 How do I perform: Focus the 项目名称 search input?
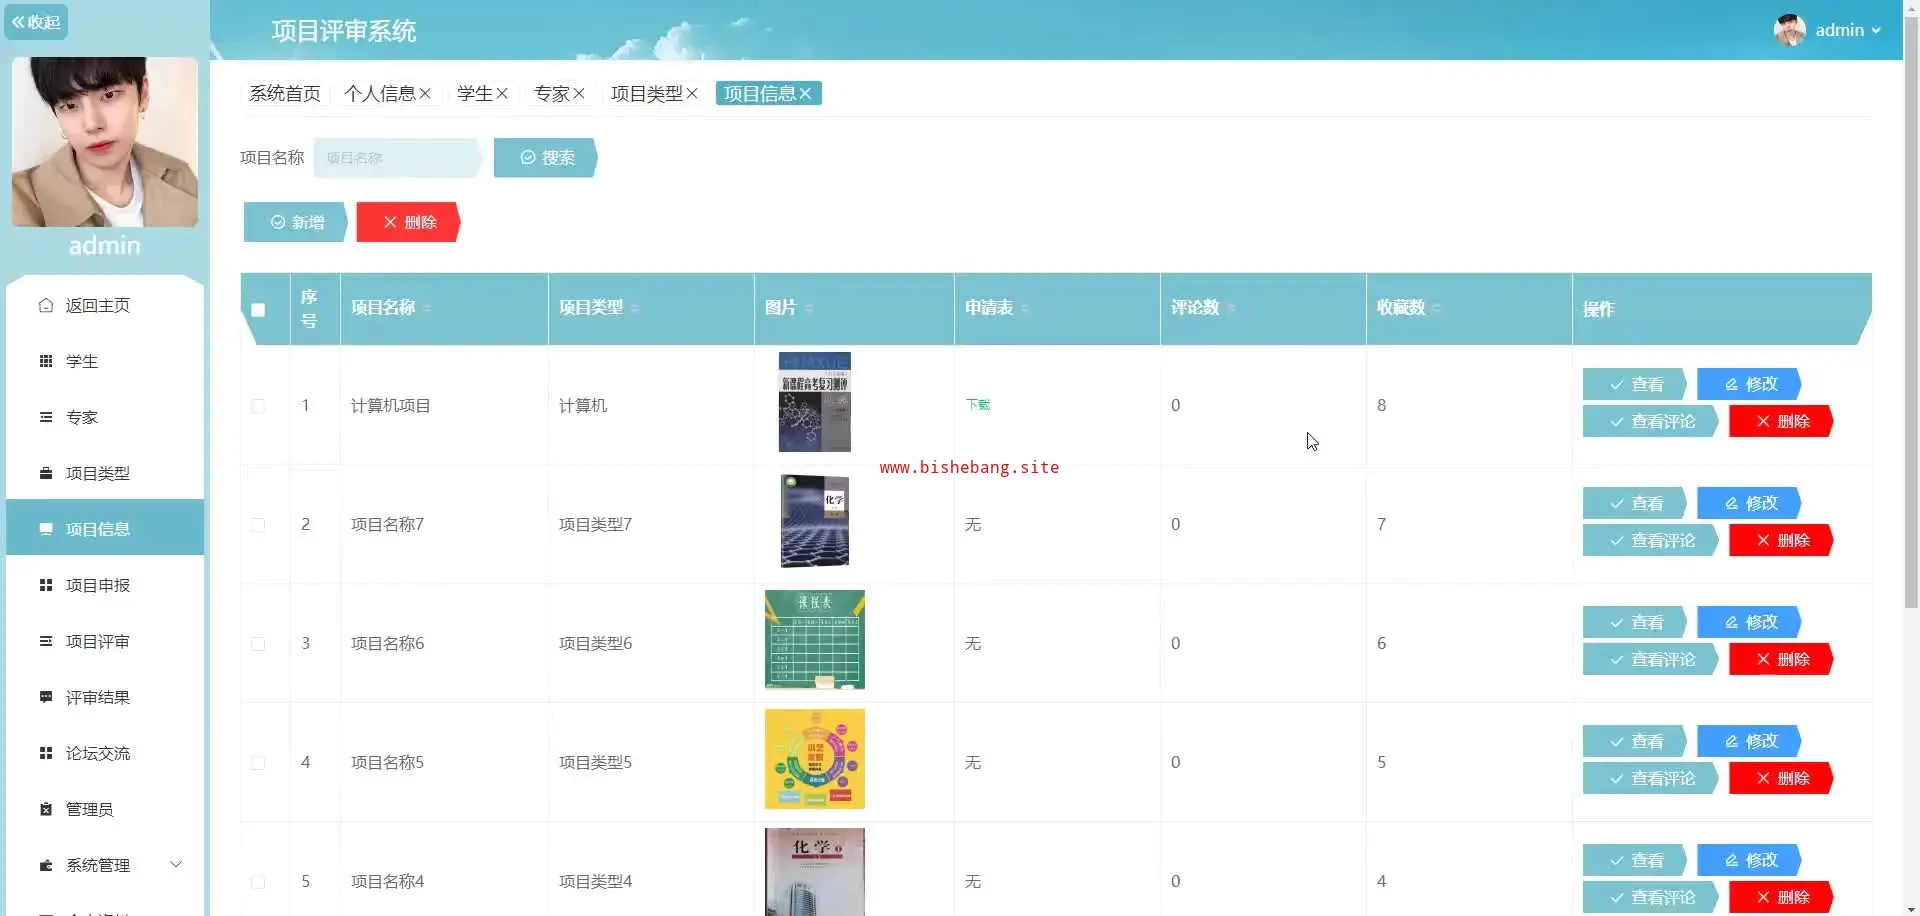click(x=398, y=158)
